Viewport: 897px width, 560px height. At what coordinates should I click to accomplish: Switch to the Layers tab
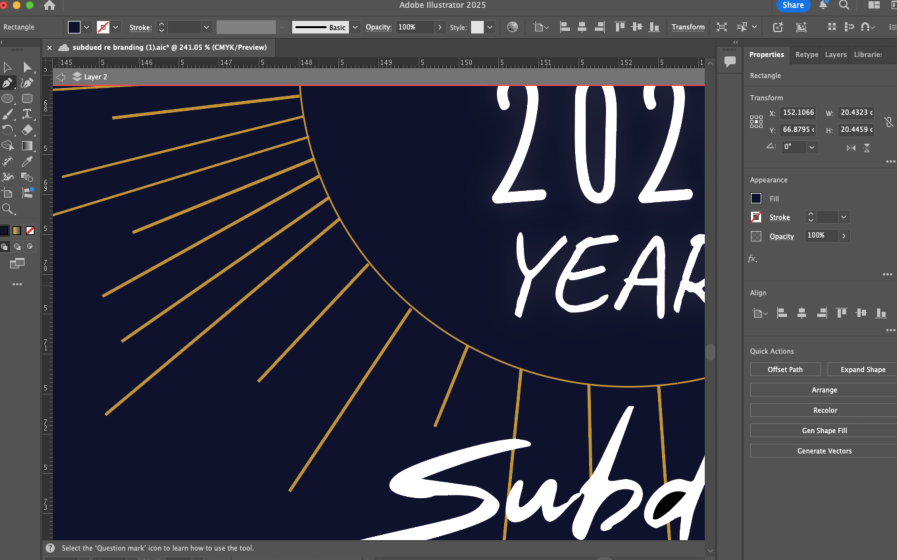(x=836, y=54)
